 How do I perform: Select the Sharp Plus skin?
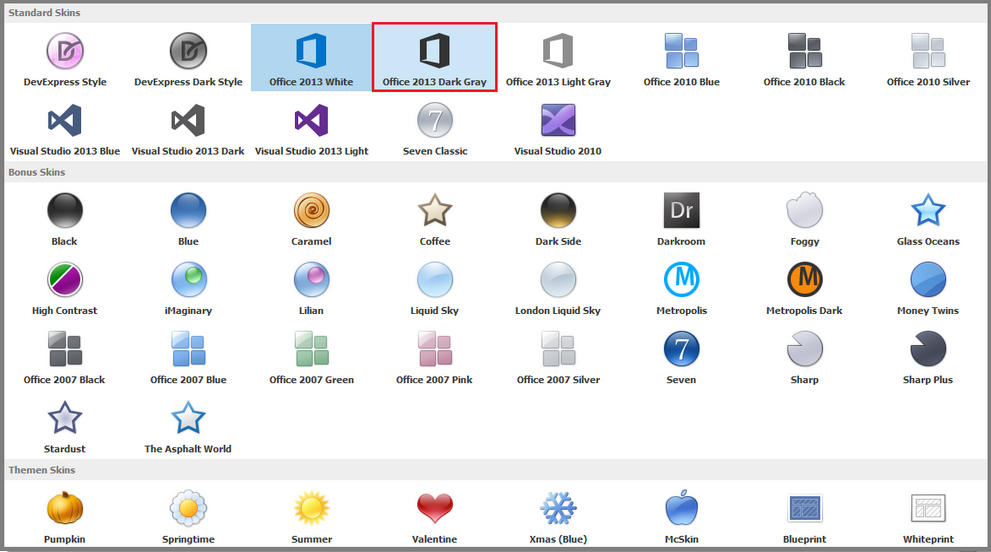928,357
